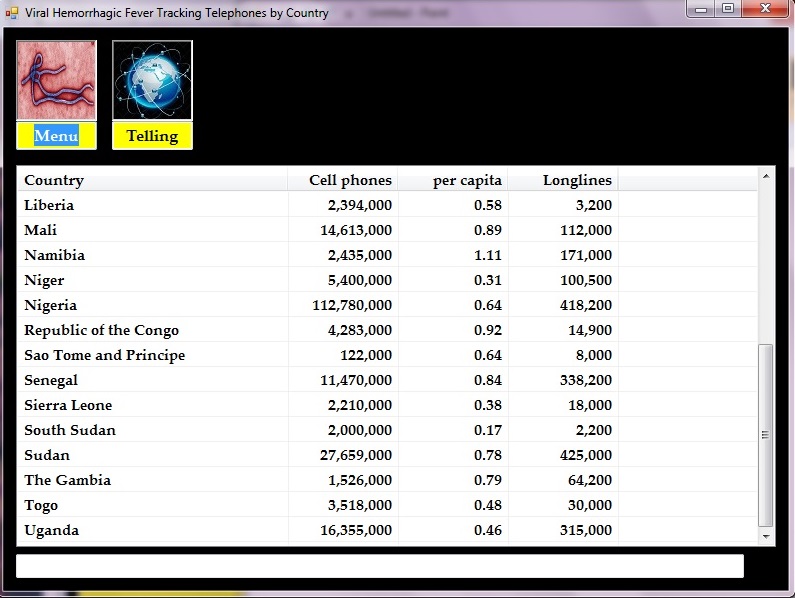
Task: Click the longlines value 338,200
Action: click(586, 380)
